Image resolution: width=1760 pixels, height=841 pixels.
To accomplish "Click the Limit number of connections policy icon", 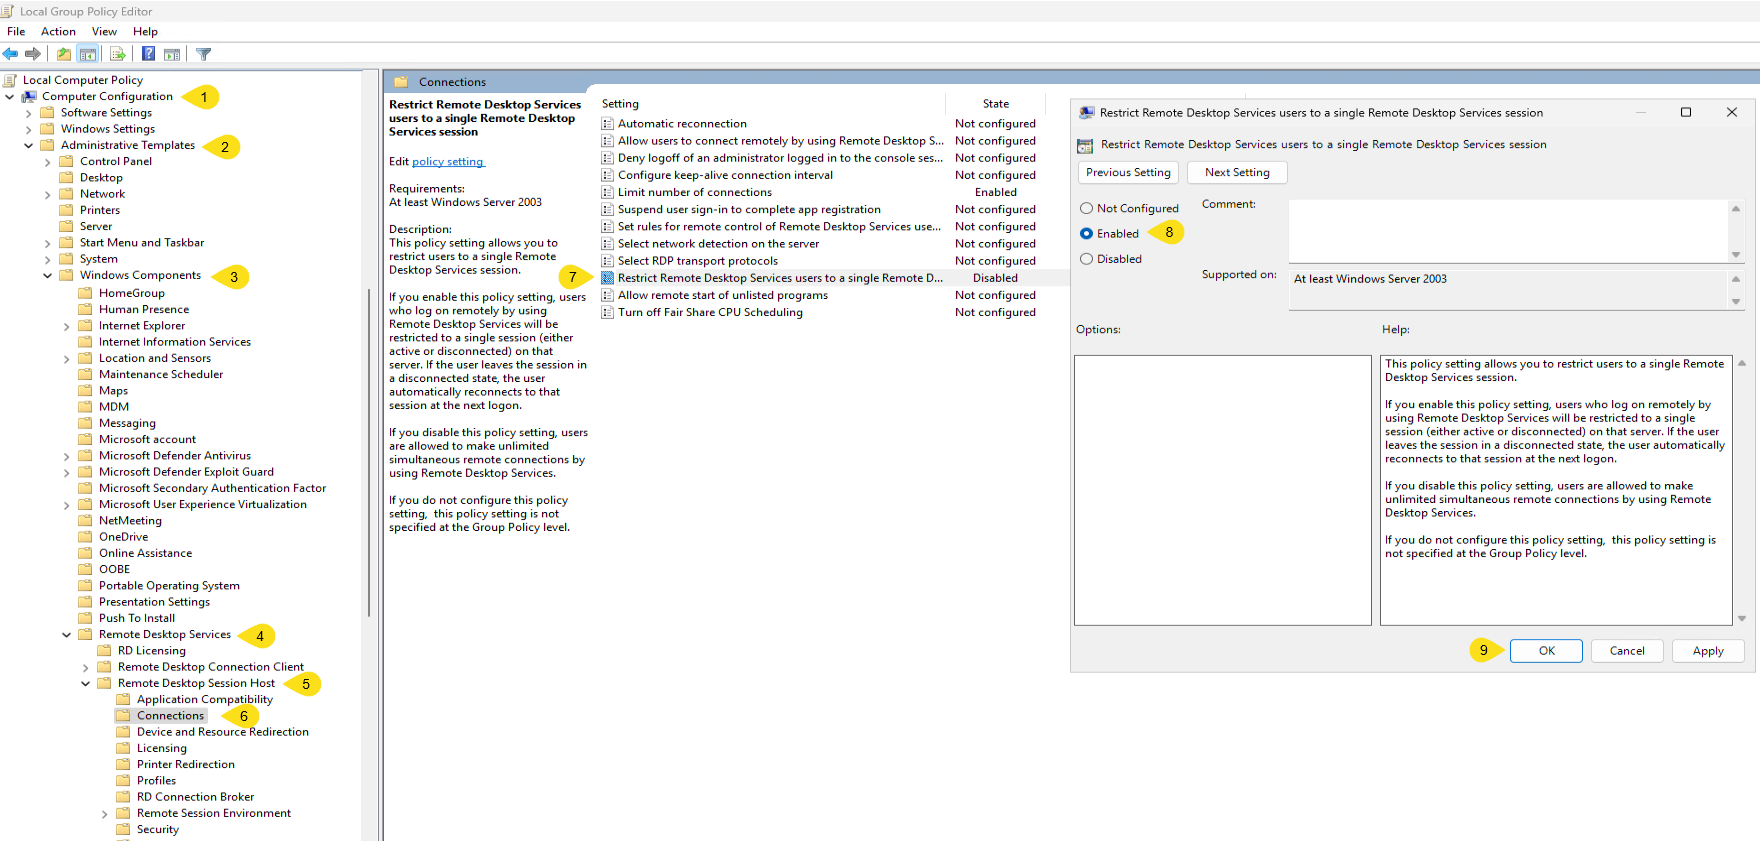I will point(607,192).
